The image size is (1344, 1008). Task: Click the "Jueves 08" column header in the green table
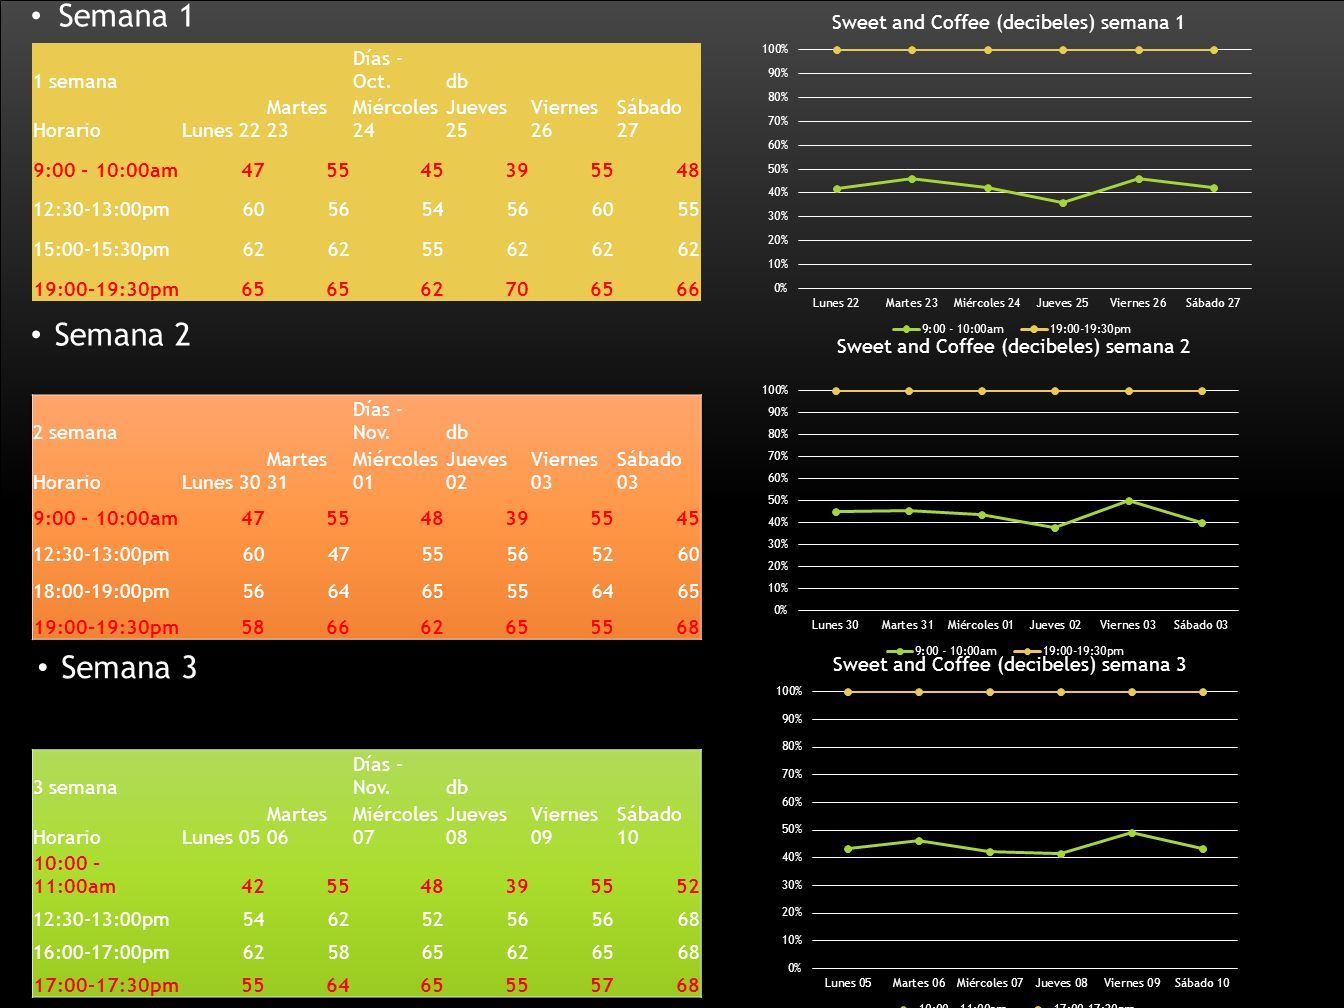[x=476, y=825]
